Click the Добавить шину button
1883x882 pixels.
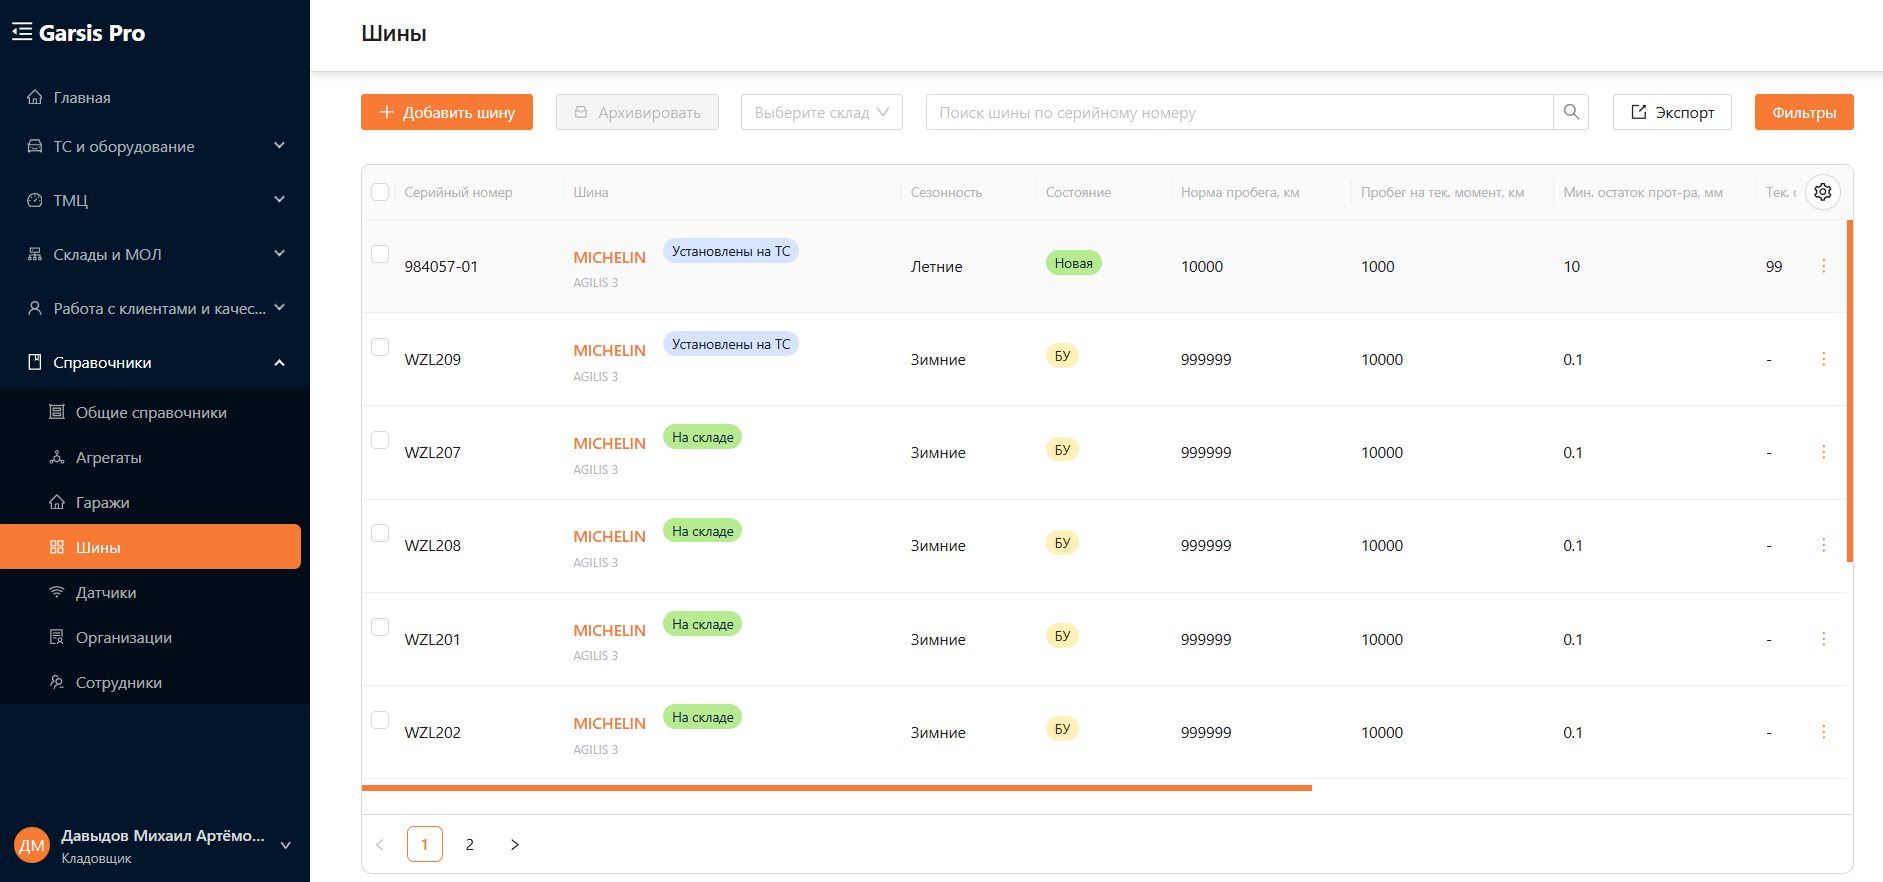point(447,112)
